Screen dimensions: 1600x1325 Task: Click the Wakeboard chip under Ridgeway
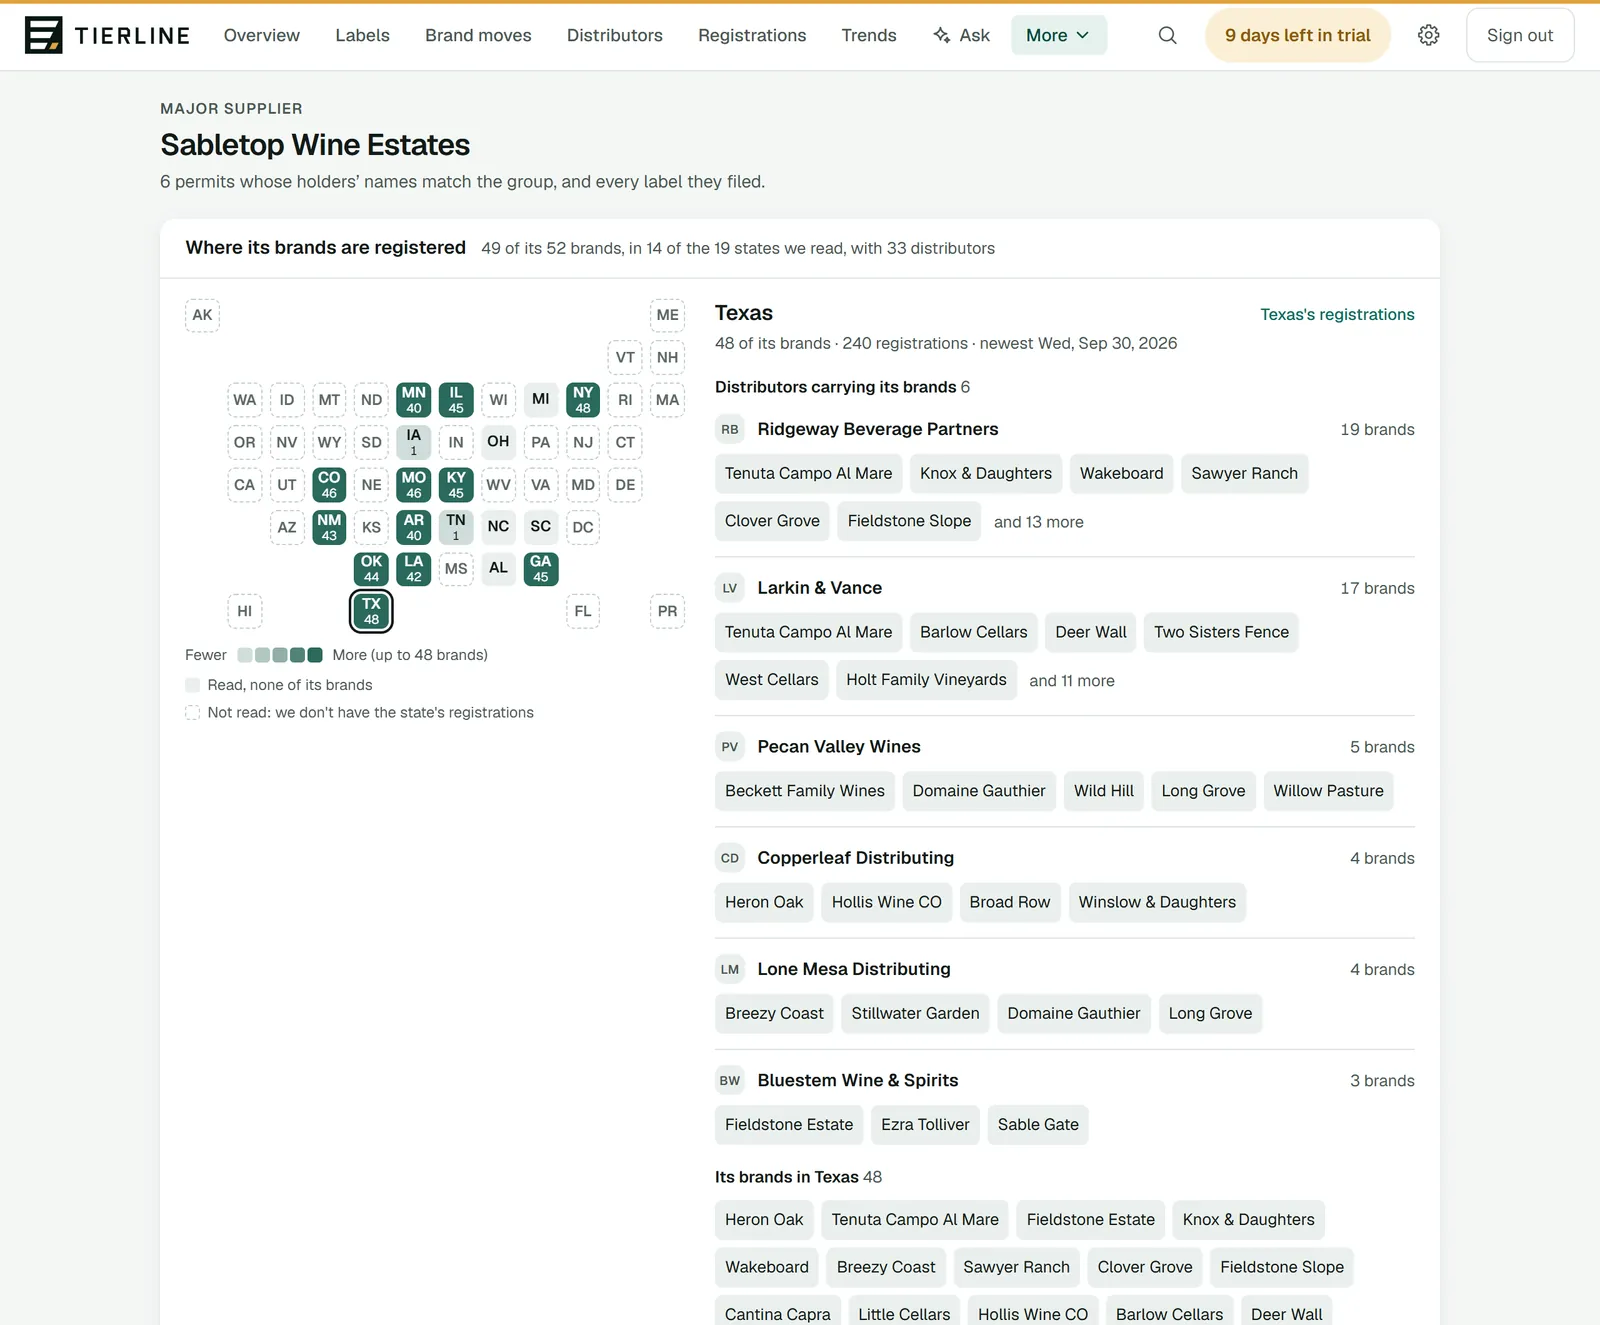(1122, 474)
